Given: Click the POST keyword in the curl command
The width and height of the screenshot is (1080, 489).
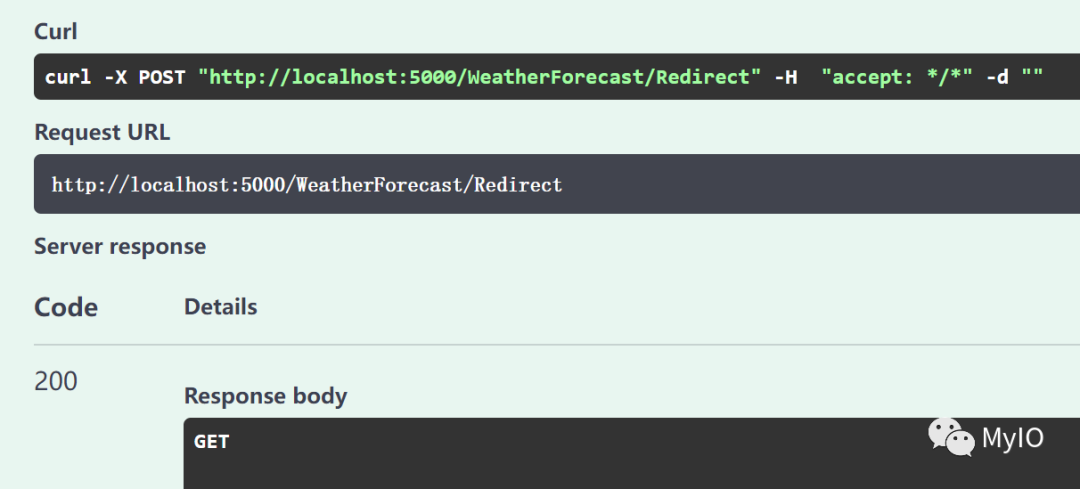Looking at the screenshot, I should tap(162, 77).
